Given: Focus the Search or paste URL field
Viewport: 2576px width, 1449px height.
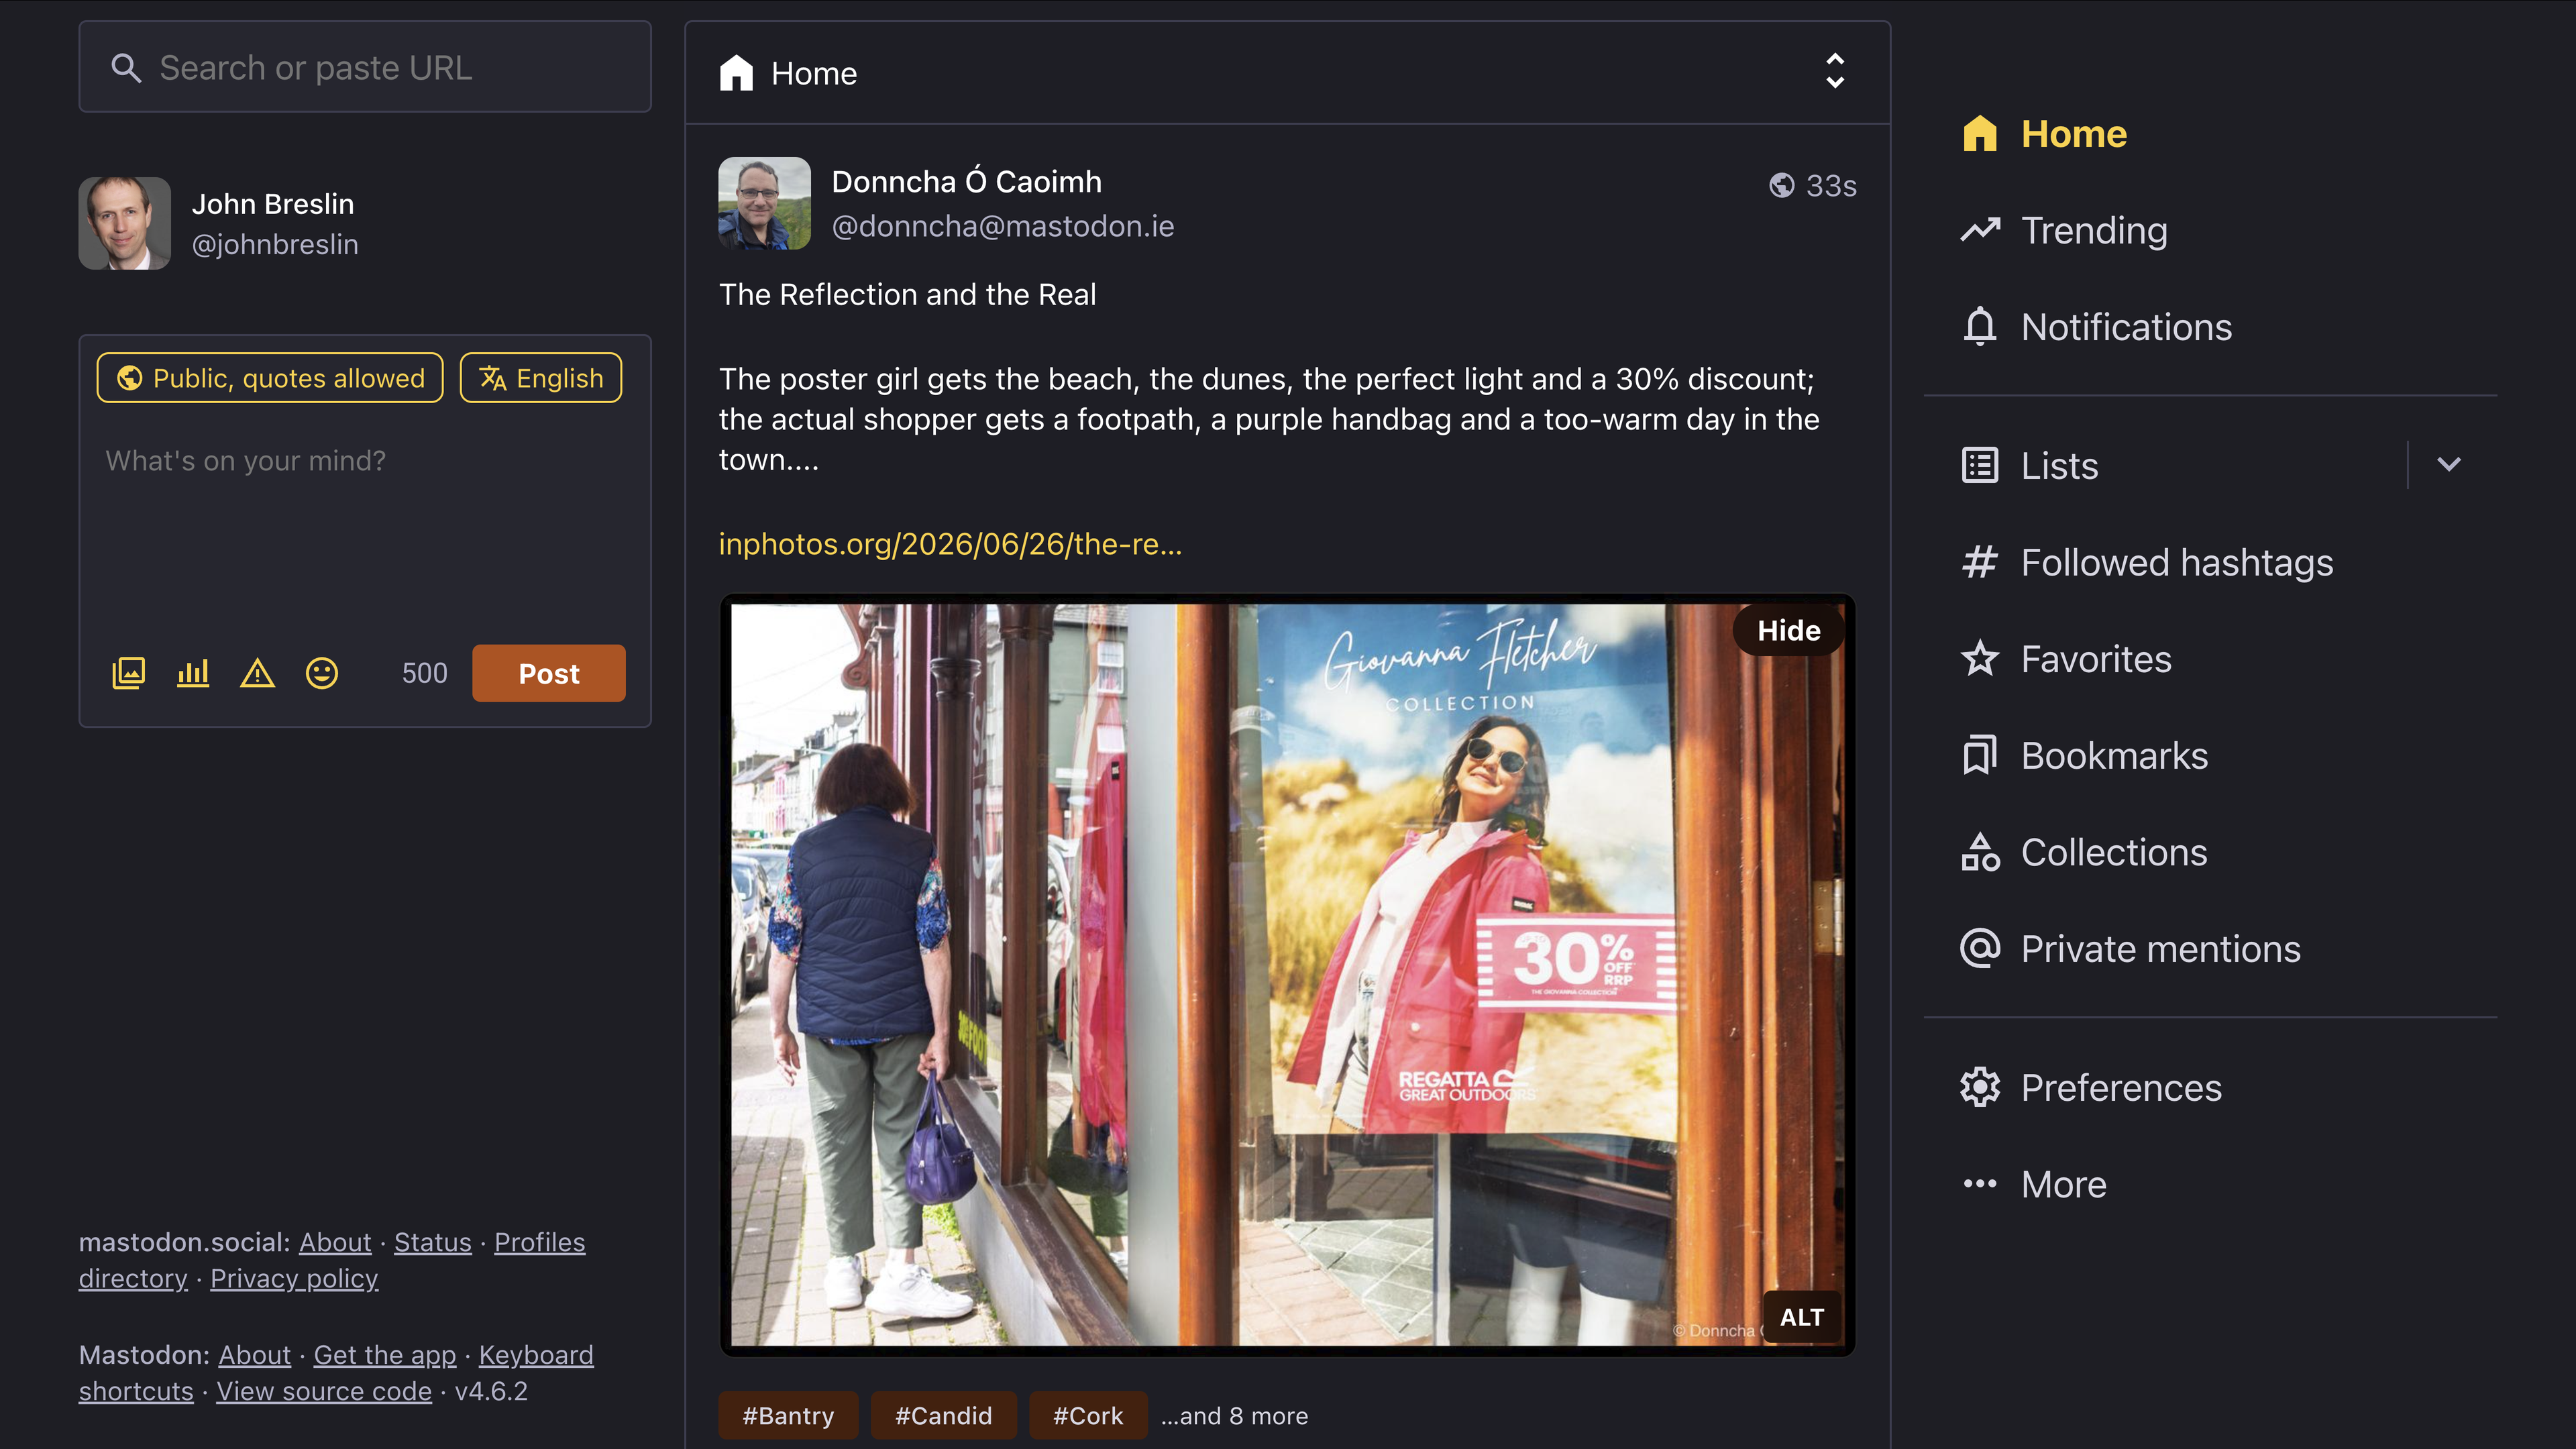Looking at the screenshot, I should click(x=365, y=67).
